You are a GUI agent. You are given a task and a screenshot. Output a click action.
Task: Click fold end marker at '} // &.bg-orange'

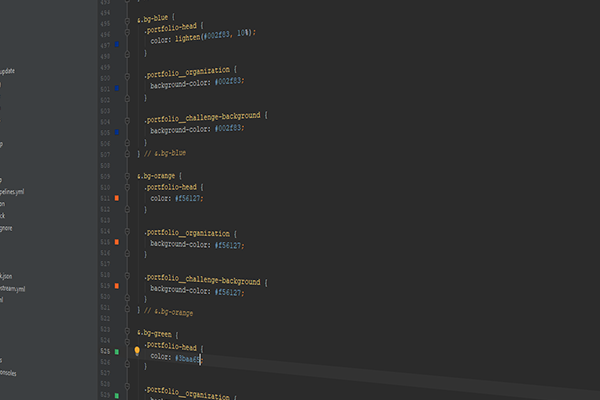[127, 309]
